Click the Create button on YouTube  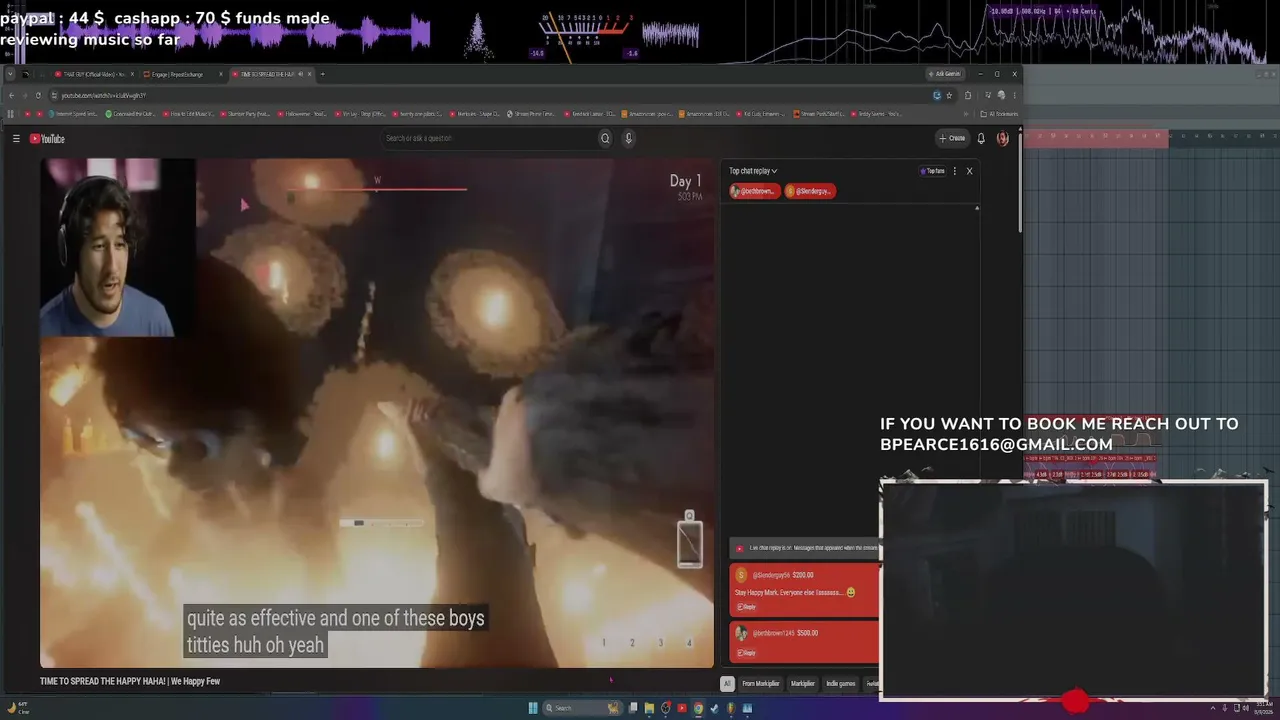pos(952,139)
